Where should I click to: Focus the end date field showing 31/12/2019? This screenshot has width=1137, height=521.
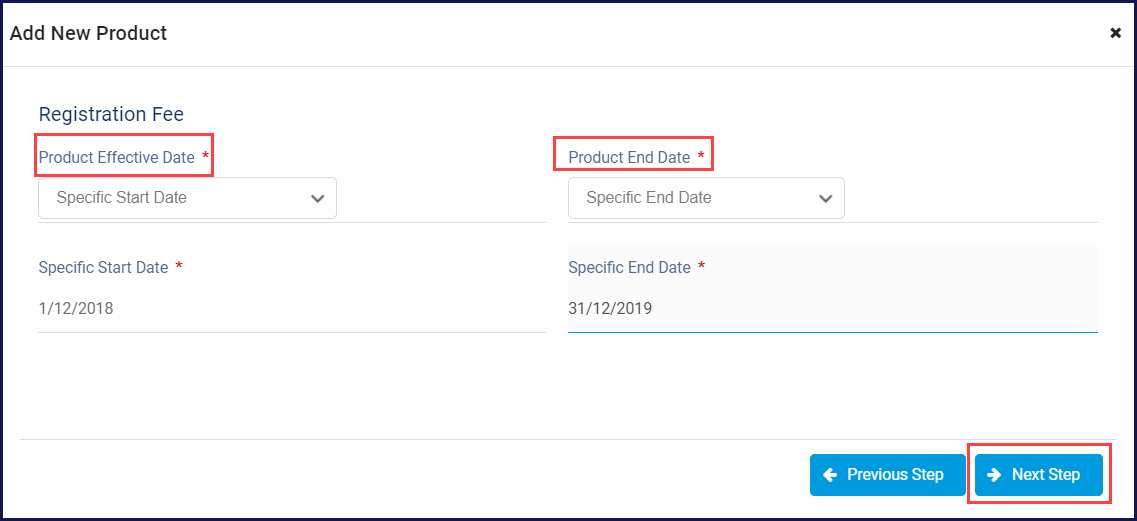[832, 308]
